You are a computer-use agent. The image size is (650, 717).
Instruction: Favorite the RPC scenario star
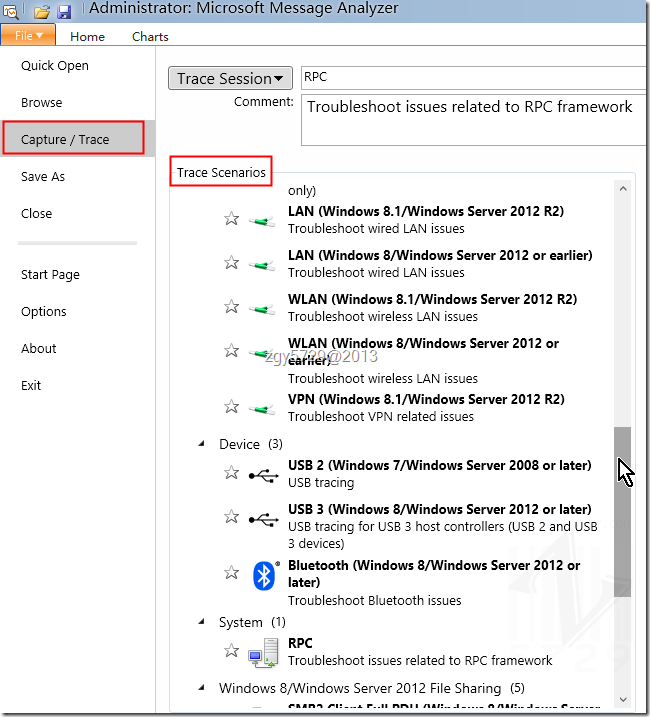[x=231, y=650]
